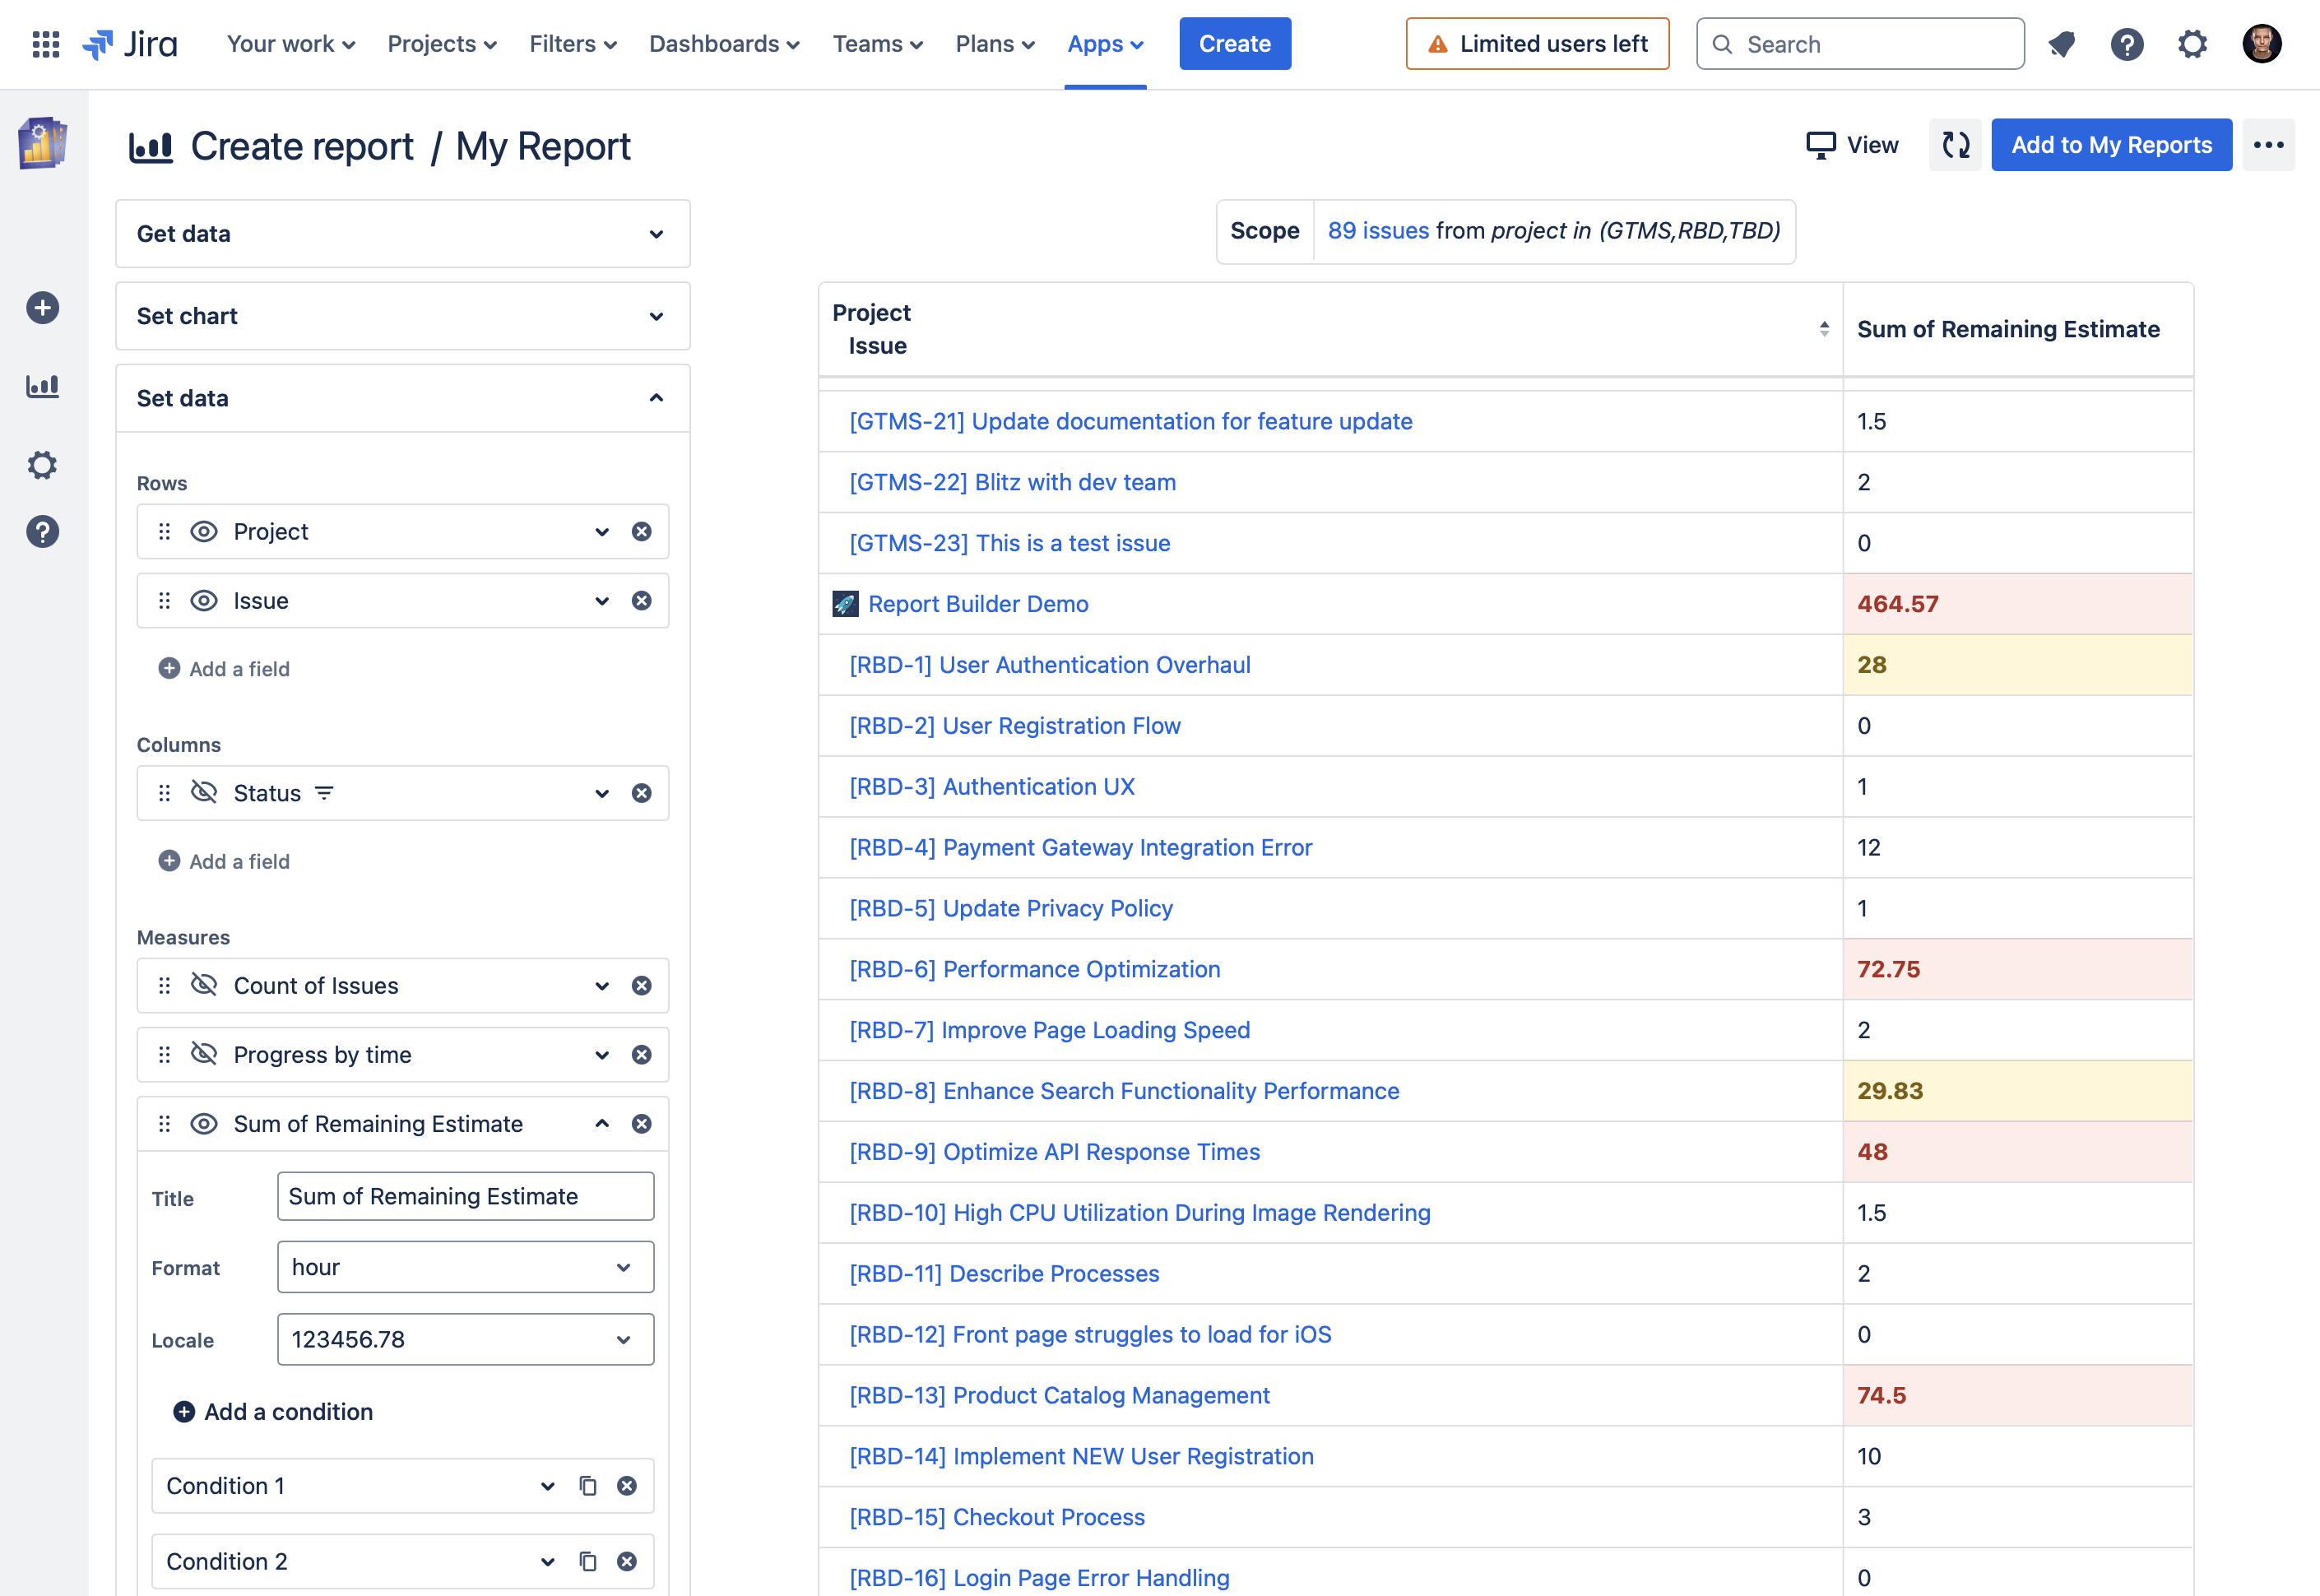Screen dimensions: 2320x1596
Task: Open the sidebar question mark help icon
Action: click(x=42, y=532)
